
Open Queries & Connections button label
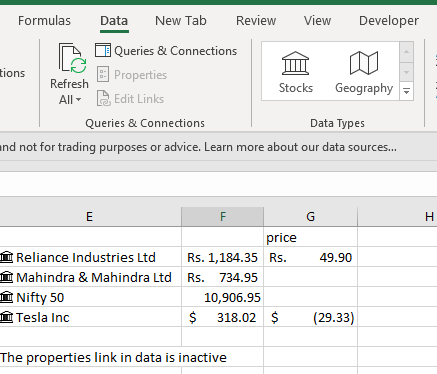tap(175, 51)
